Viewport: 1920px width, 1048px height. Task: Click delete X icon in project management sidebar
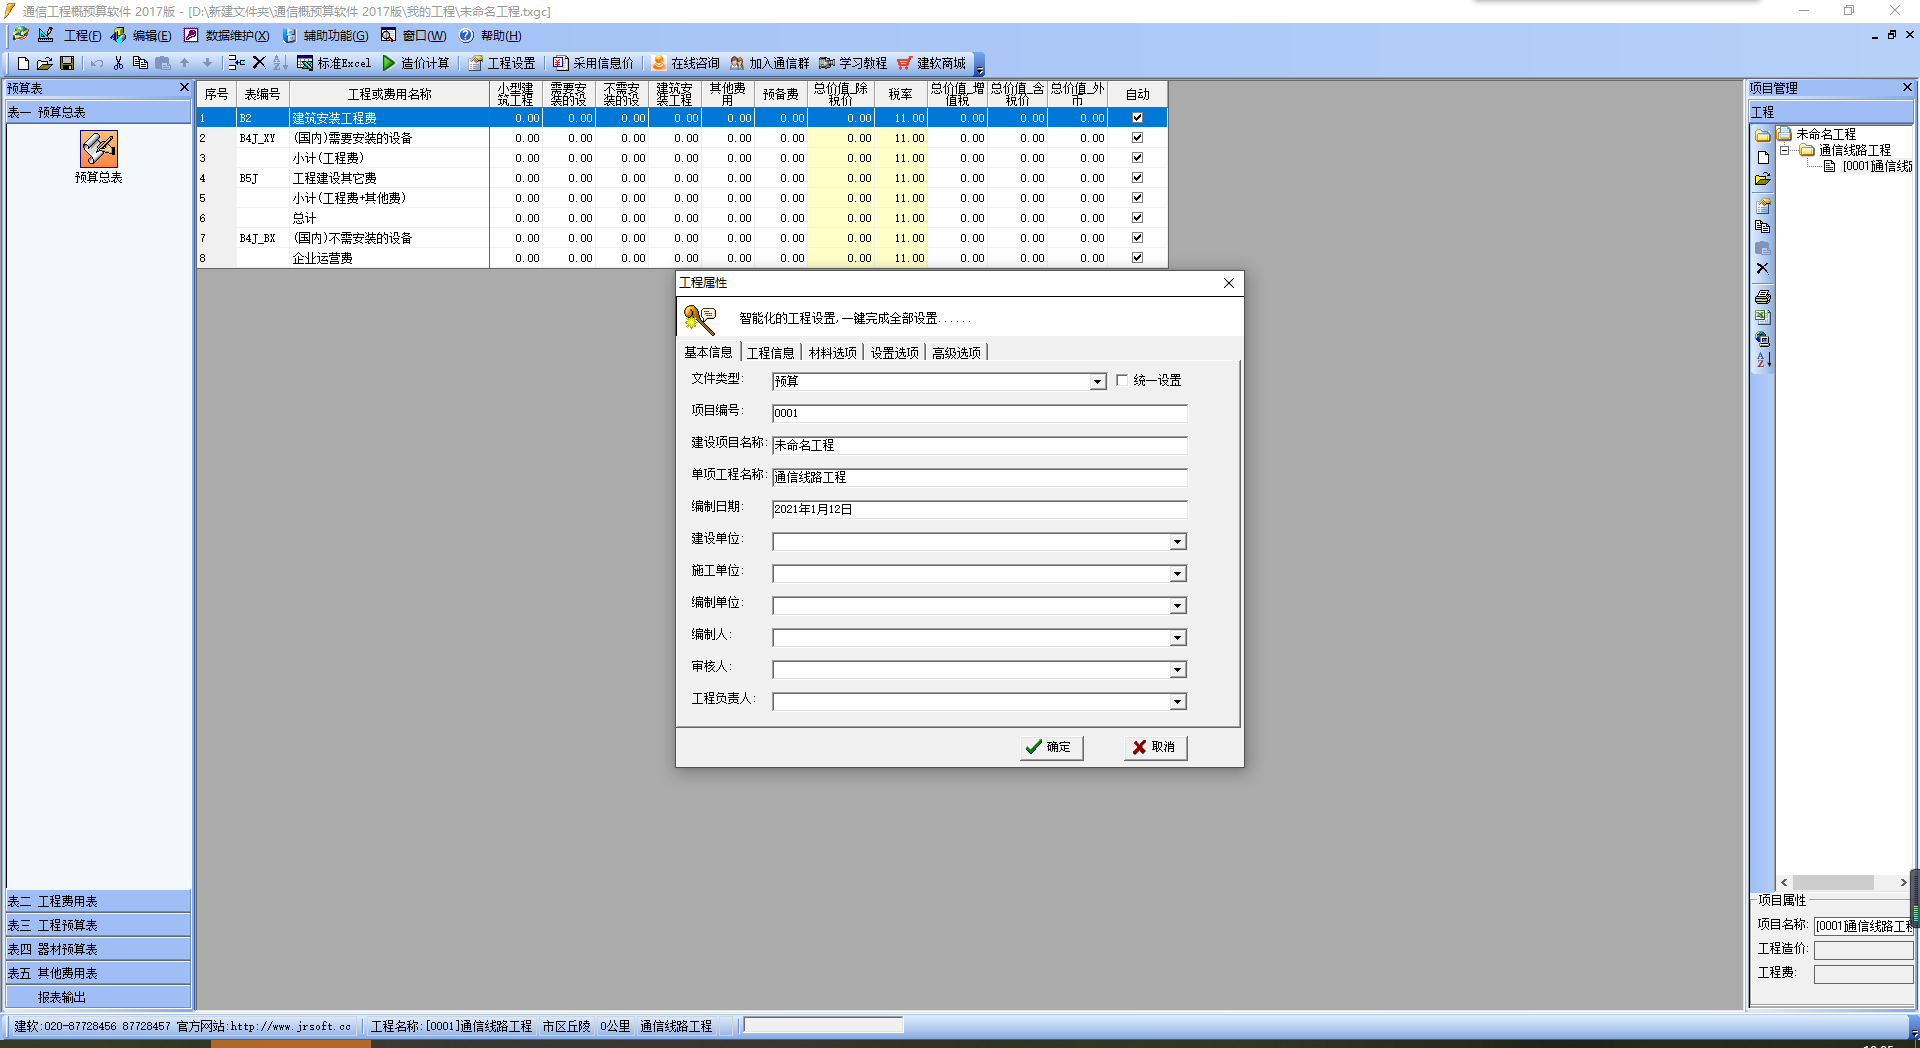tap(1763, 269)
